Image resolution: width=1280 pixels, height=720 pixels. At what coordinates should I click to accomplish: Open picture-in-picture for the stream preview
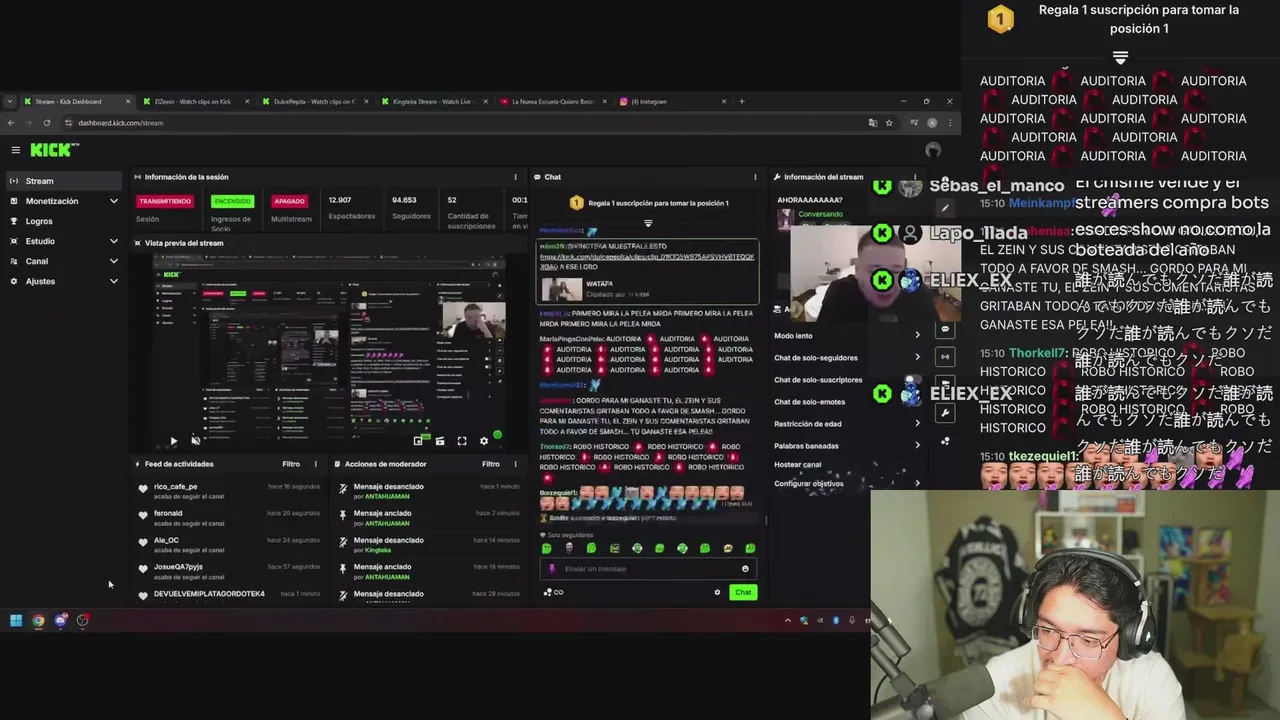[418, 441]
